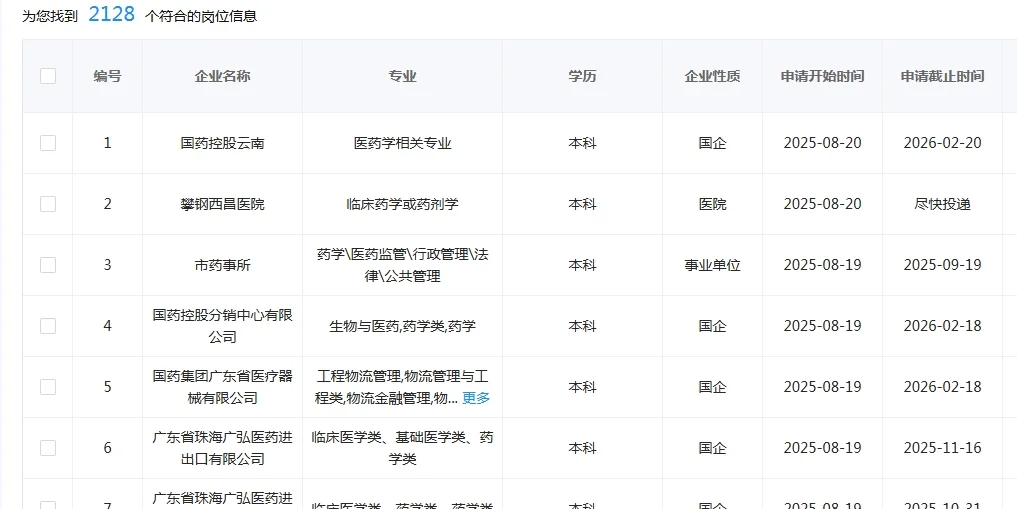The image size is (1017, 509).
Task: Tick checkbox for 国药集团广东省医疗器械有限公司
Action: click(x=48, y=386)
